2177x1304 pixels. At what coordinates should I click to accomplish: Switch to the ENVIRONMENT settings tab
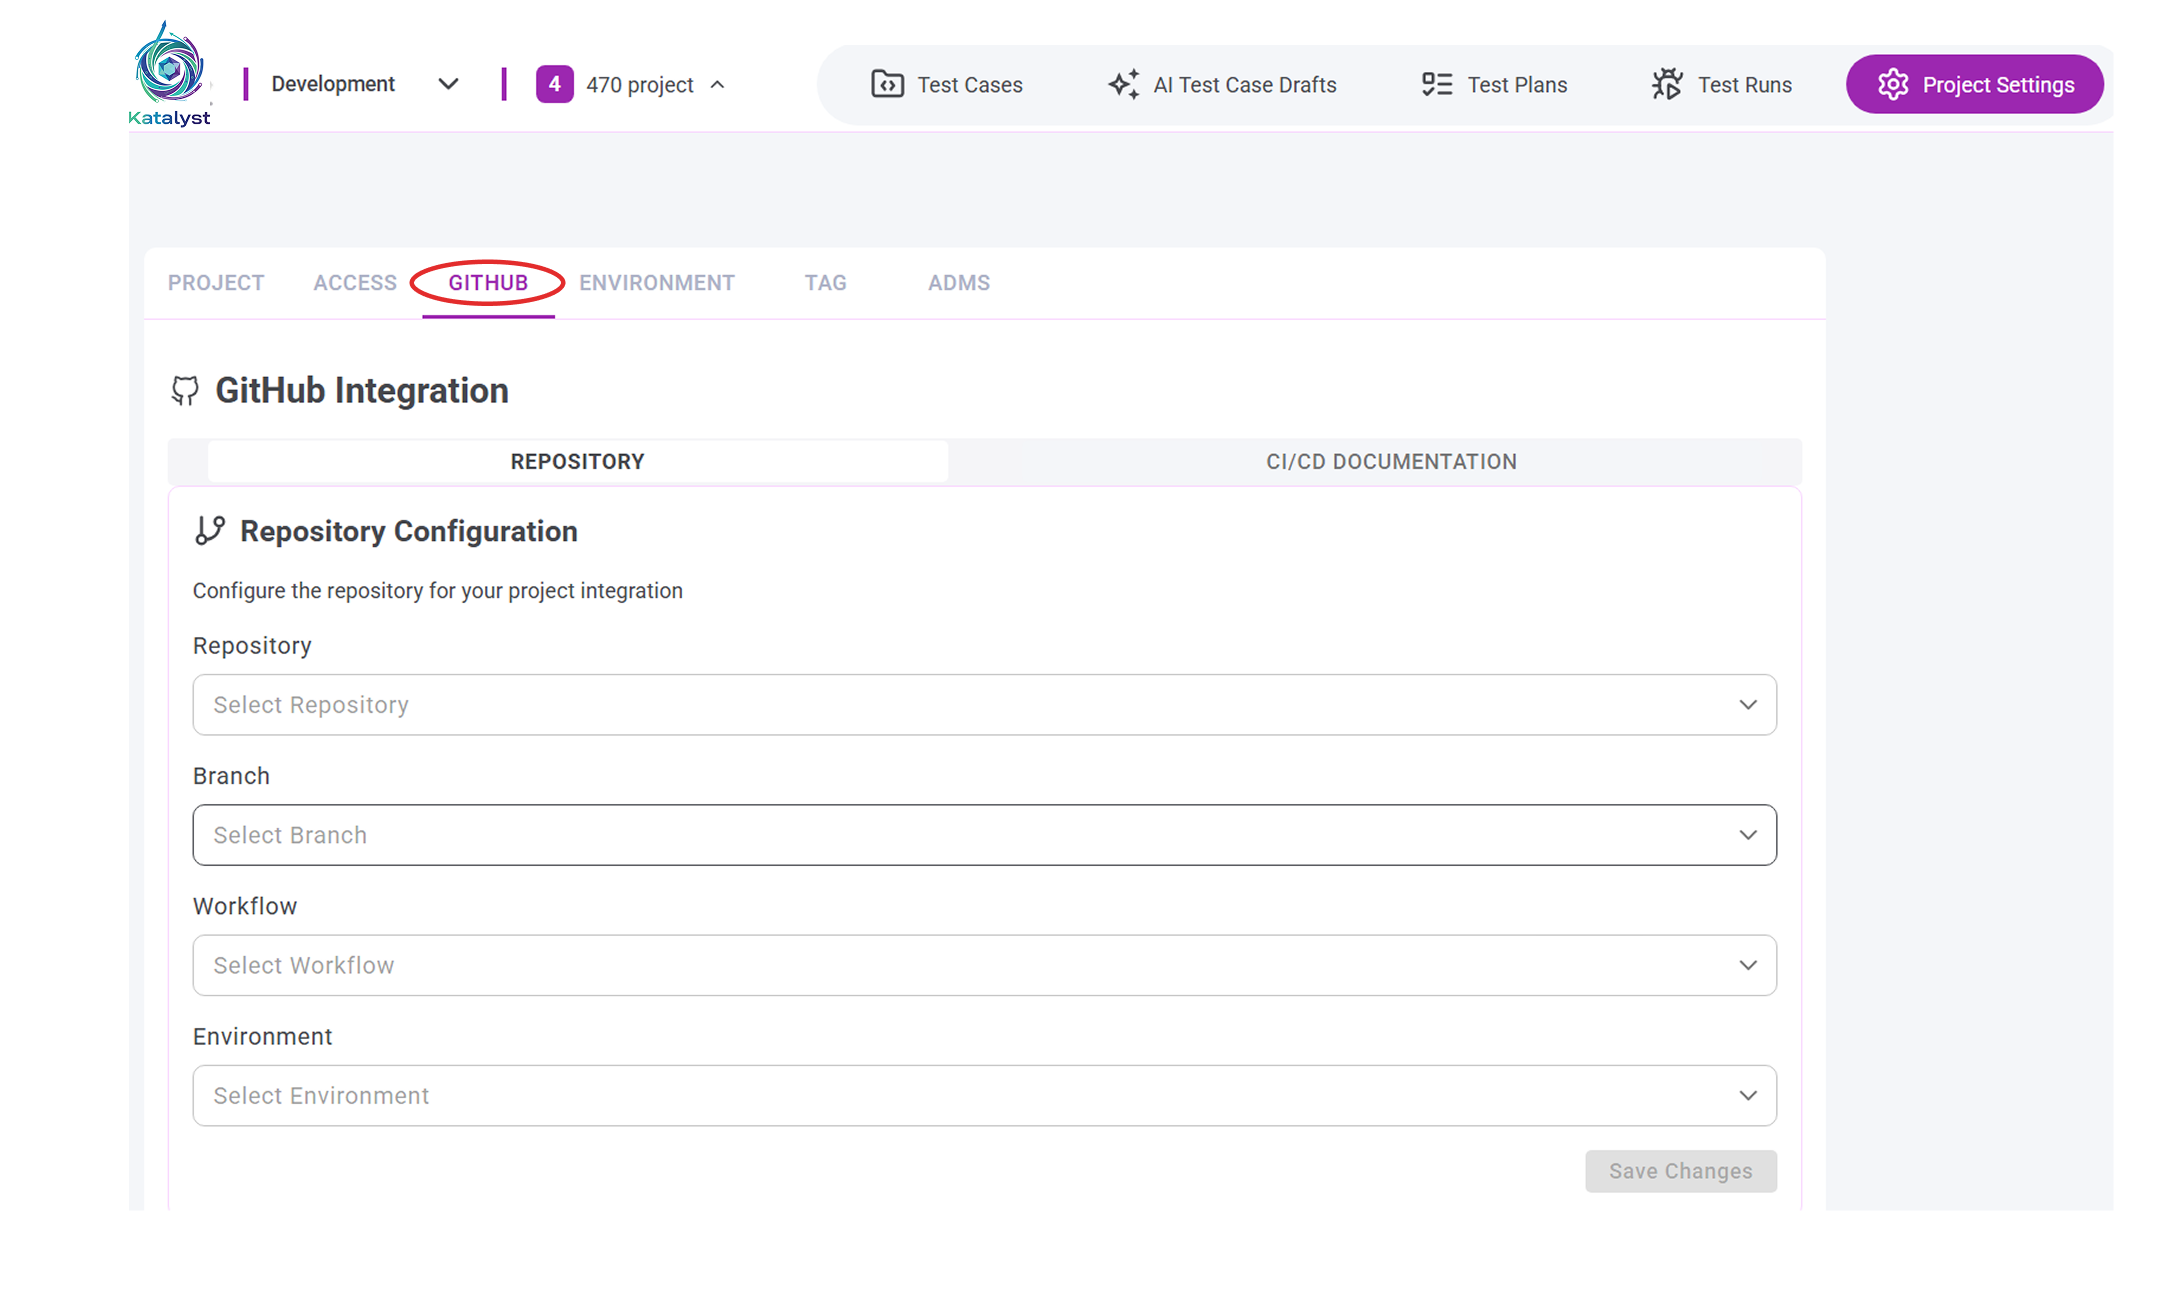[x=657, y=283]
